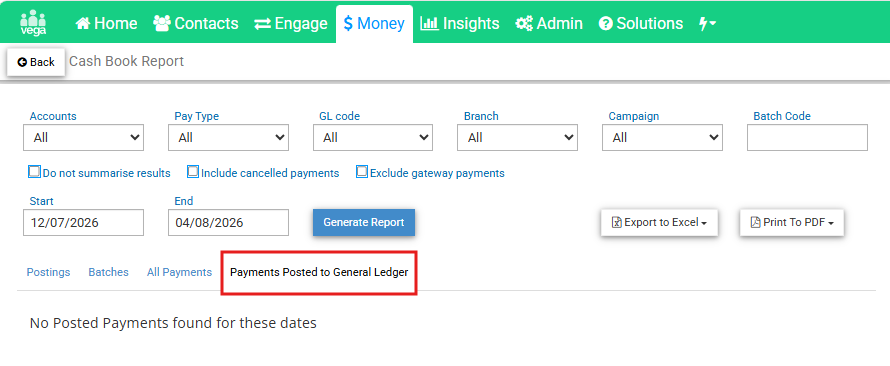The image size is (890, 366).
Task: Open the Engage menu
Action: coord(291,23)
